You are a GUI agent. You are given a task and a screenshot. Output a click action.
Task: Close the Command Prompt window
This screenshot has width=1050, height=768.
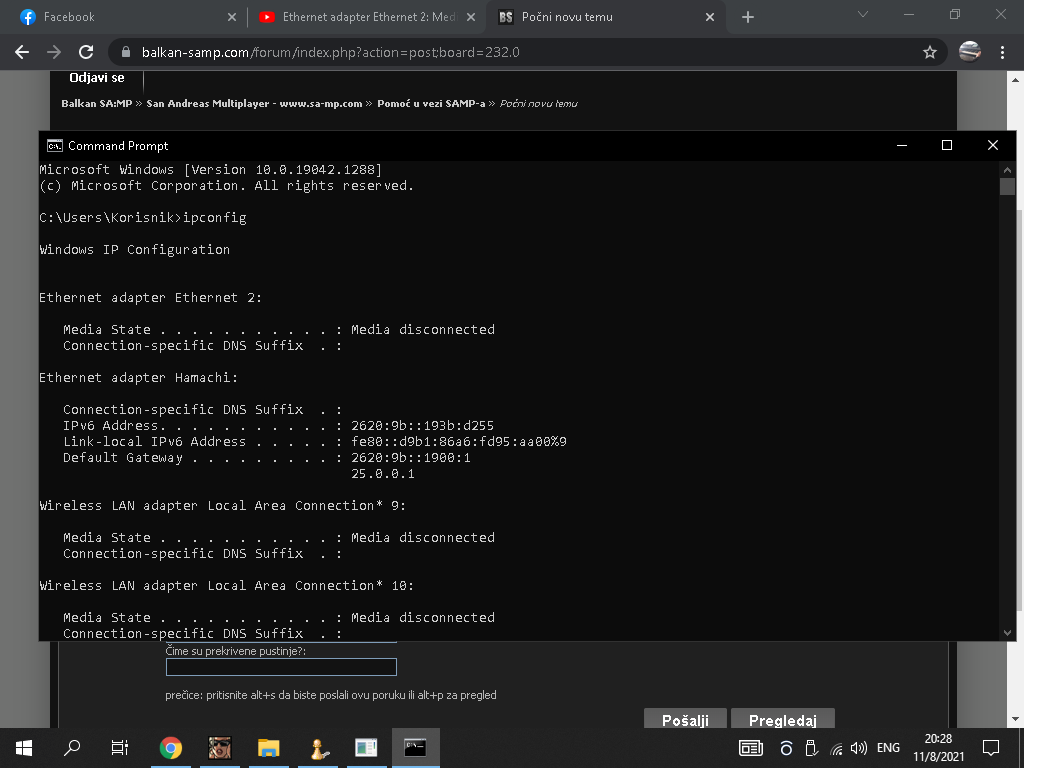(992, 145)
